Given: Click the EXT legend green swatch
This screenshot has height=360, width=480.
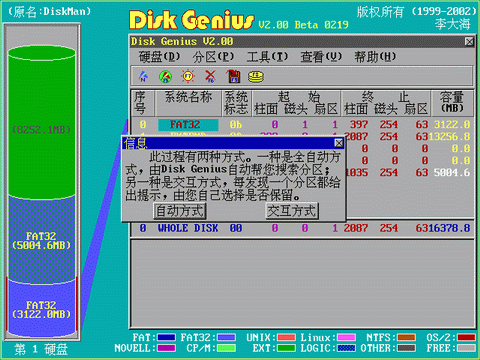Looking at the screenshot, I should [286, 348].
